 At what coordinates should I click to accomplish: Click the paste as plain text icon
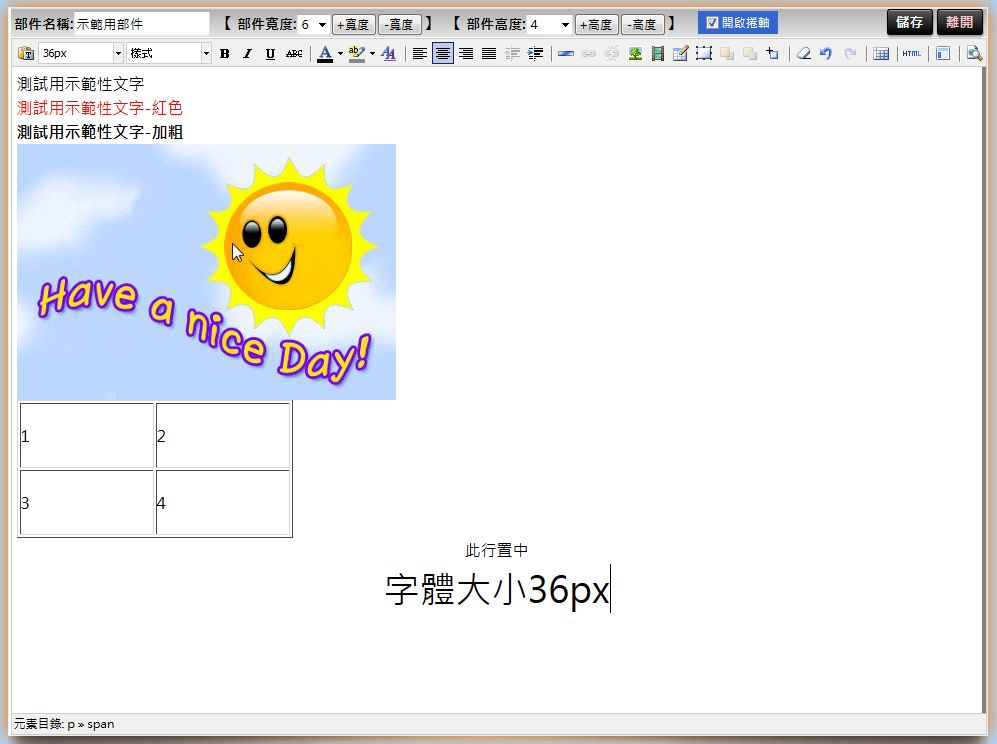coord(26,54)
